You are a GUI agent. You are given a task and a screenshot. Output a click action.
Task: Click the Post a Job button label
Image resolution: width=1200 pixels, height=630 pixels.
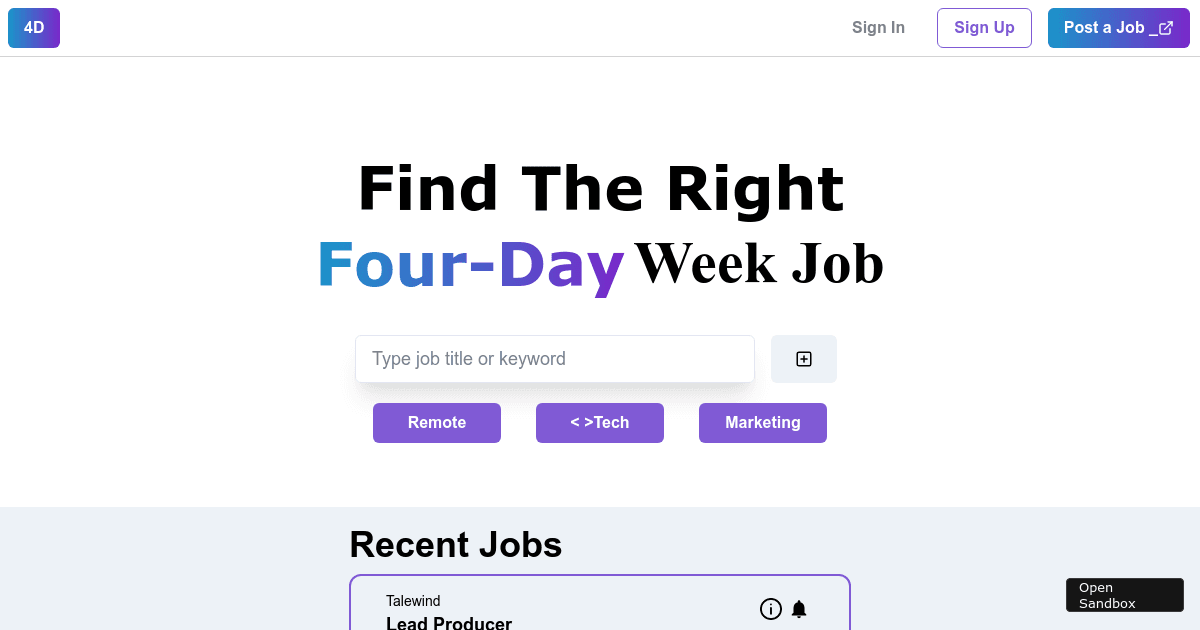pyautogui.click(x=1103, y=28)
